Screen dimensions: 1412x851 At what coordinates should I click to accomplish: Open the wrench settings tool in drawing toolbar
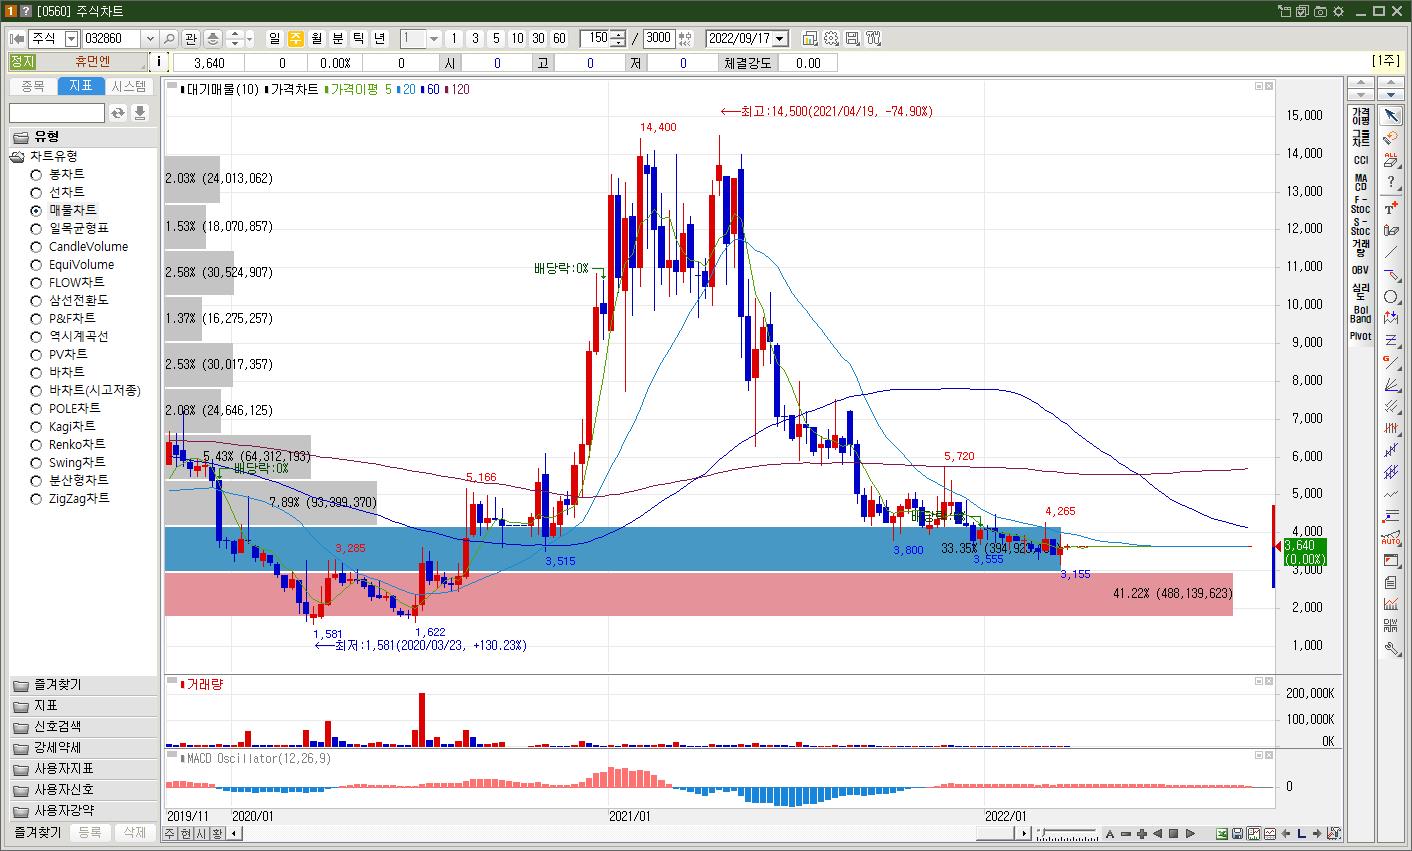(1391, 648)
